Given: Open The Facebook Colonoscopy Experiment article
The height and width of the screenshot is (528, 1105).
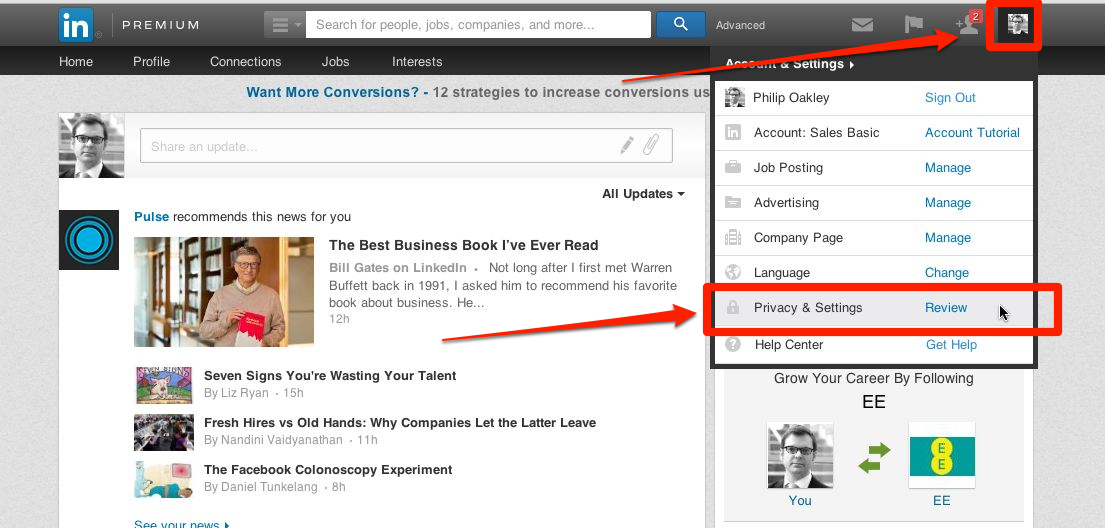Looking at the screenshot, I should (x=328, y=469).
